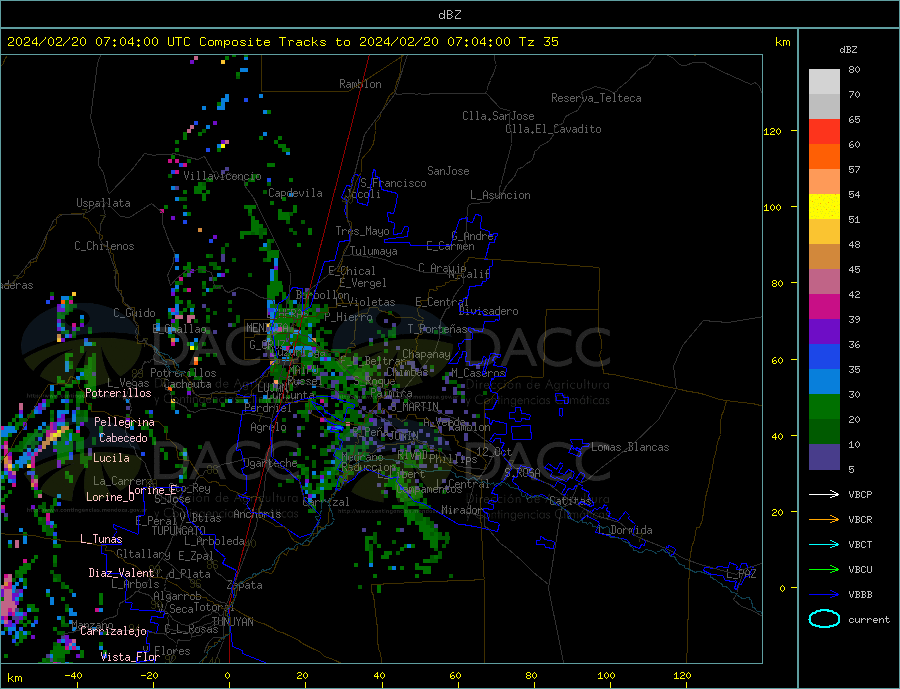The width and height of the screenshot is (900, 689).
Task: Click the S.ROSA map label
Action: pos(522,473)
